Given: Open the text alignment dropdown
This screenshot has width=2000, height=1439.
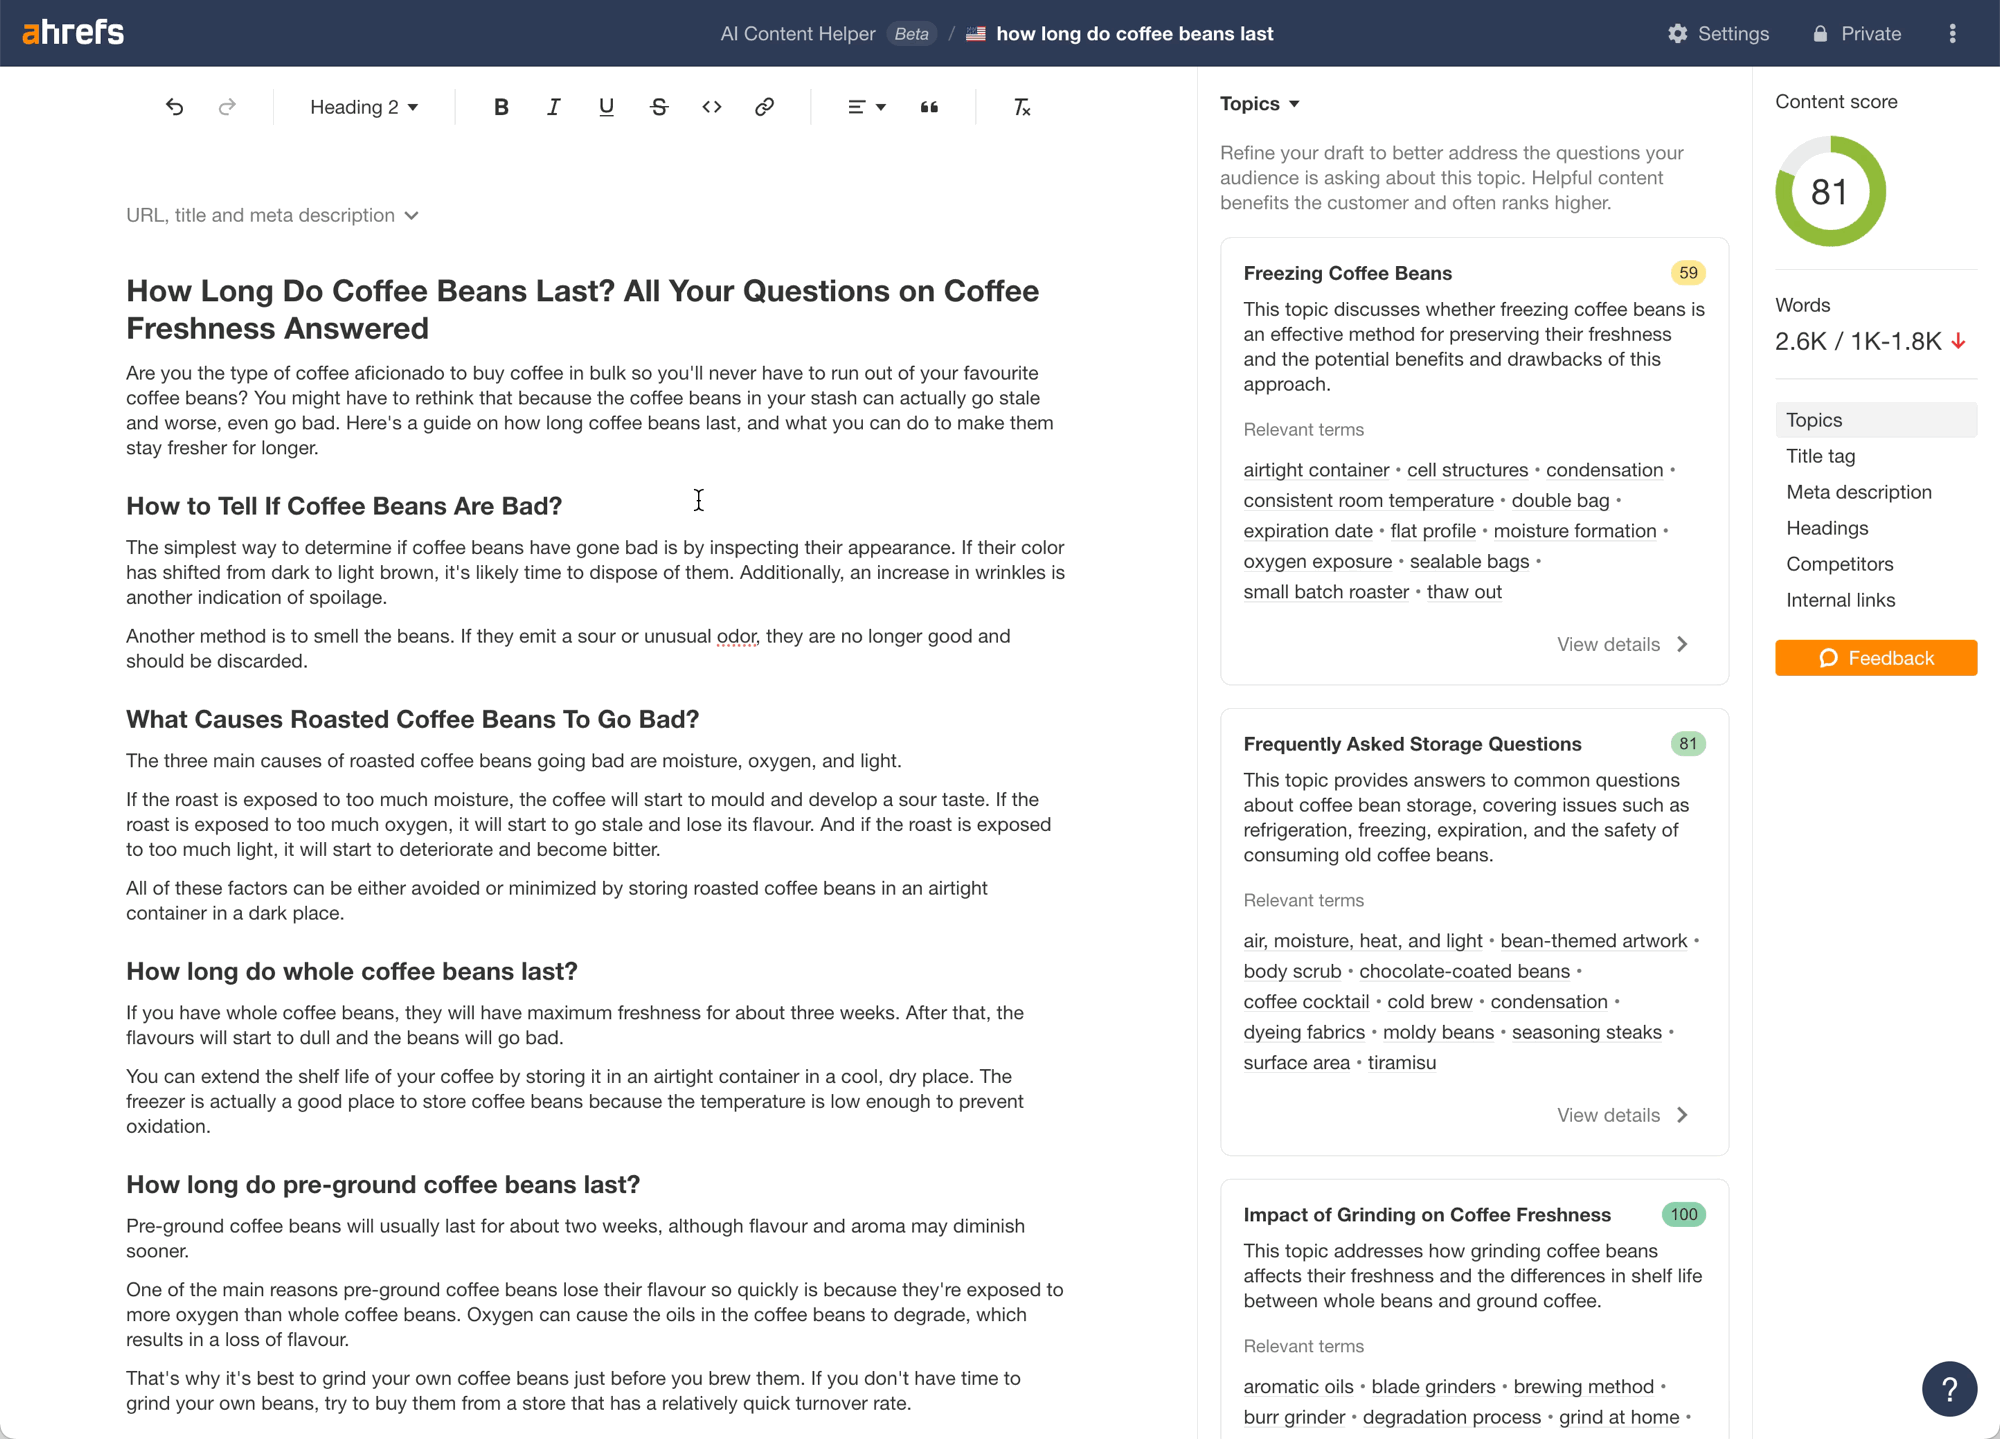Looking at the screenshot, I should (866, 107).
